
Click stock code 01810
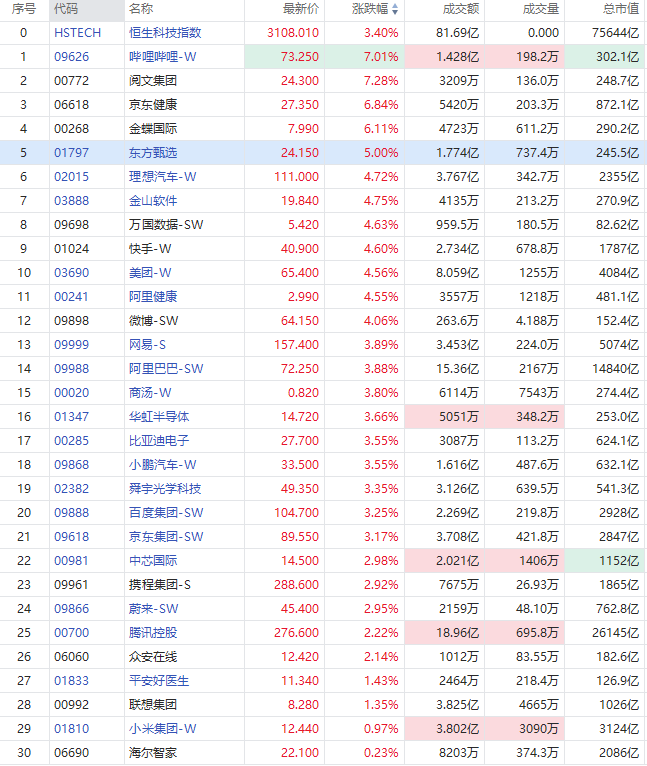(71, 728)
